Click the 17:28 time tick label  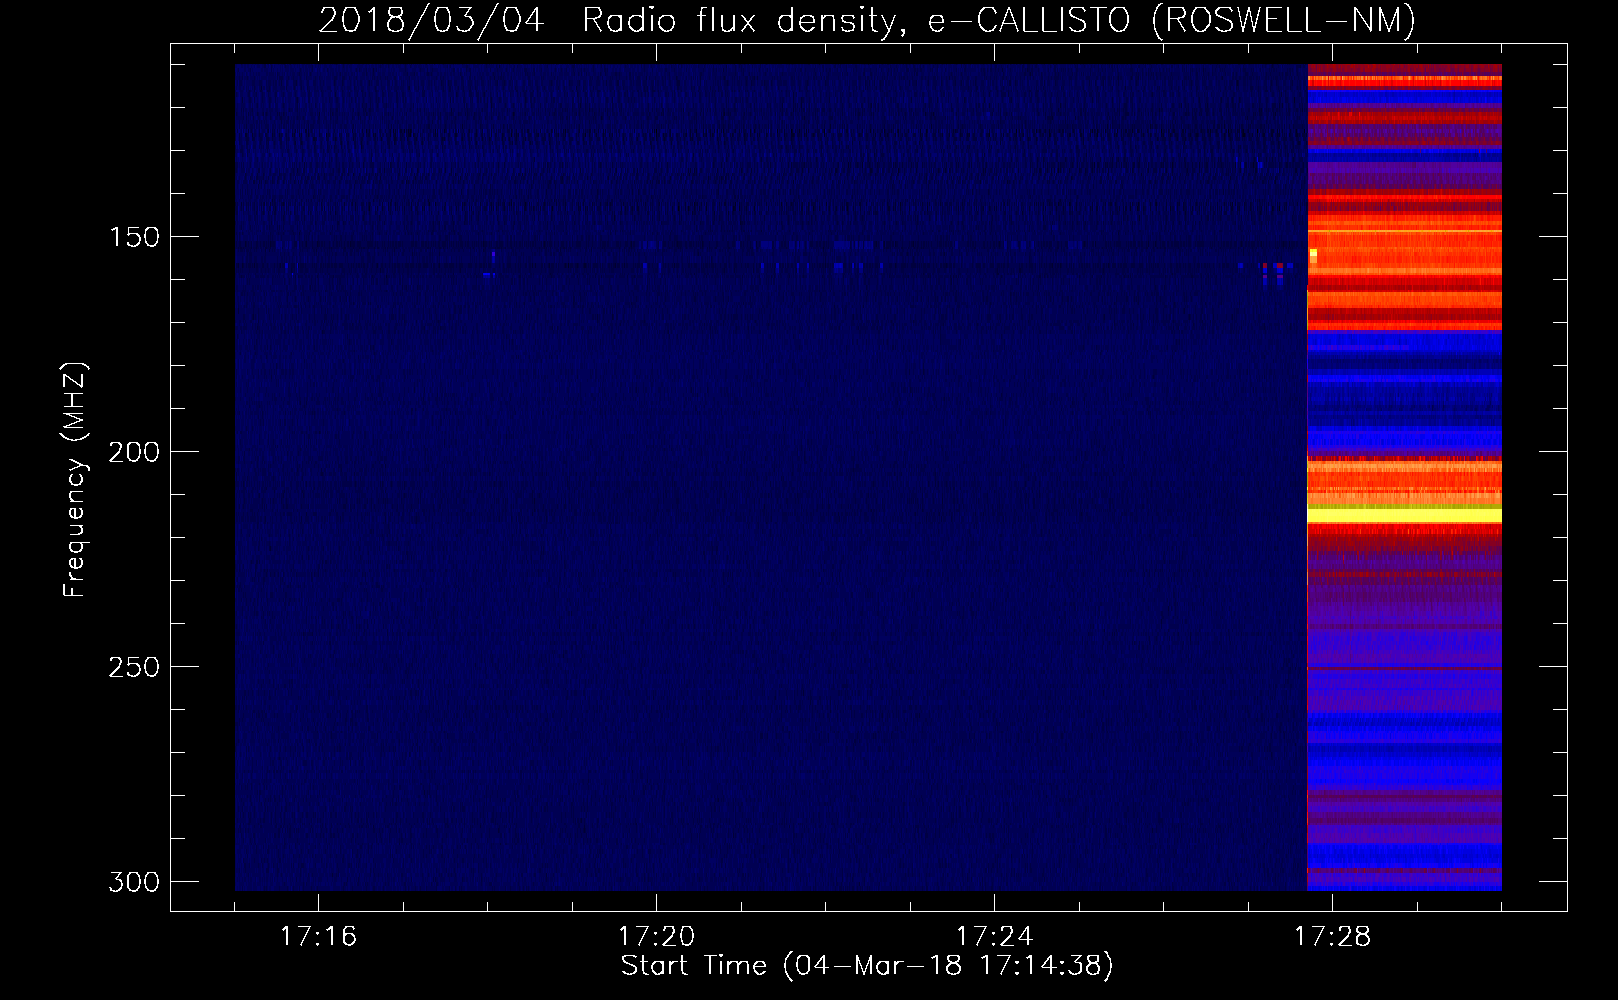click(1333, 936)
